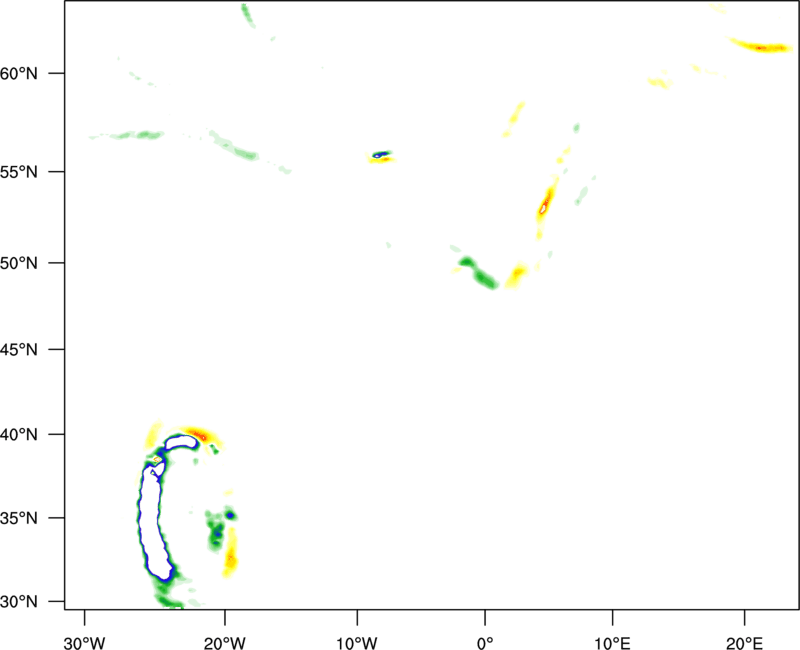The image size is (800, 650).
Task: Click the 60°N latitude label
Action: (19, 74)
